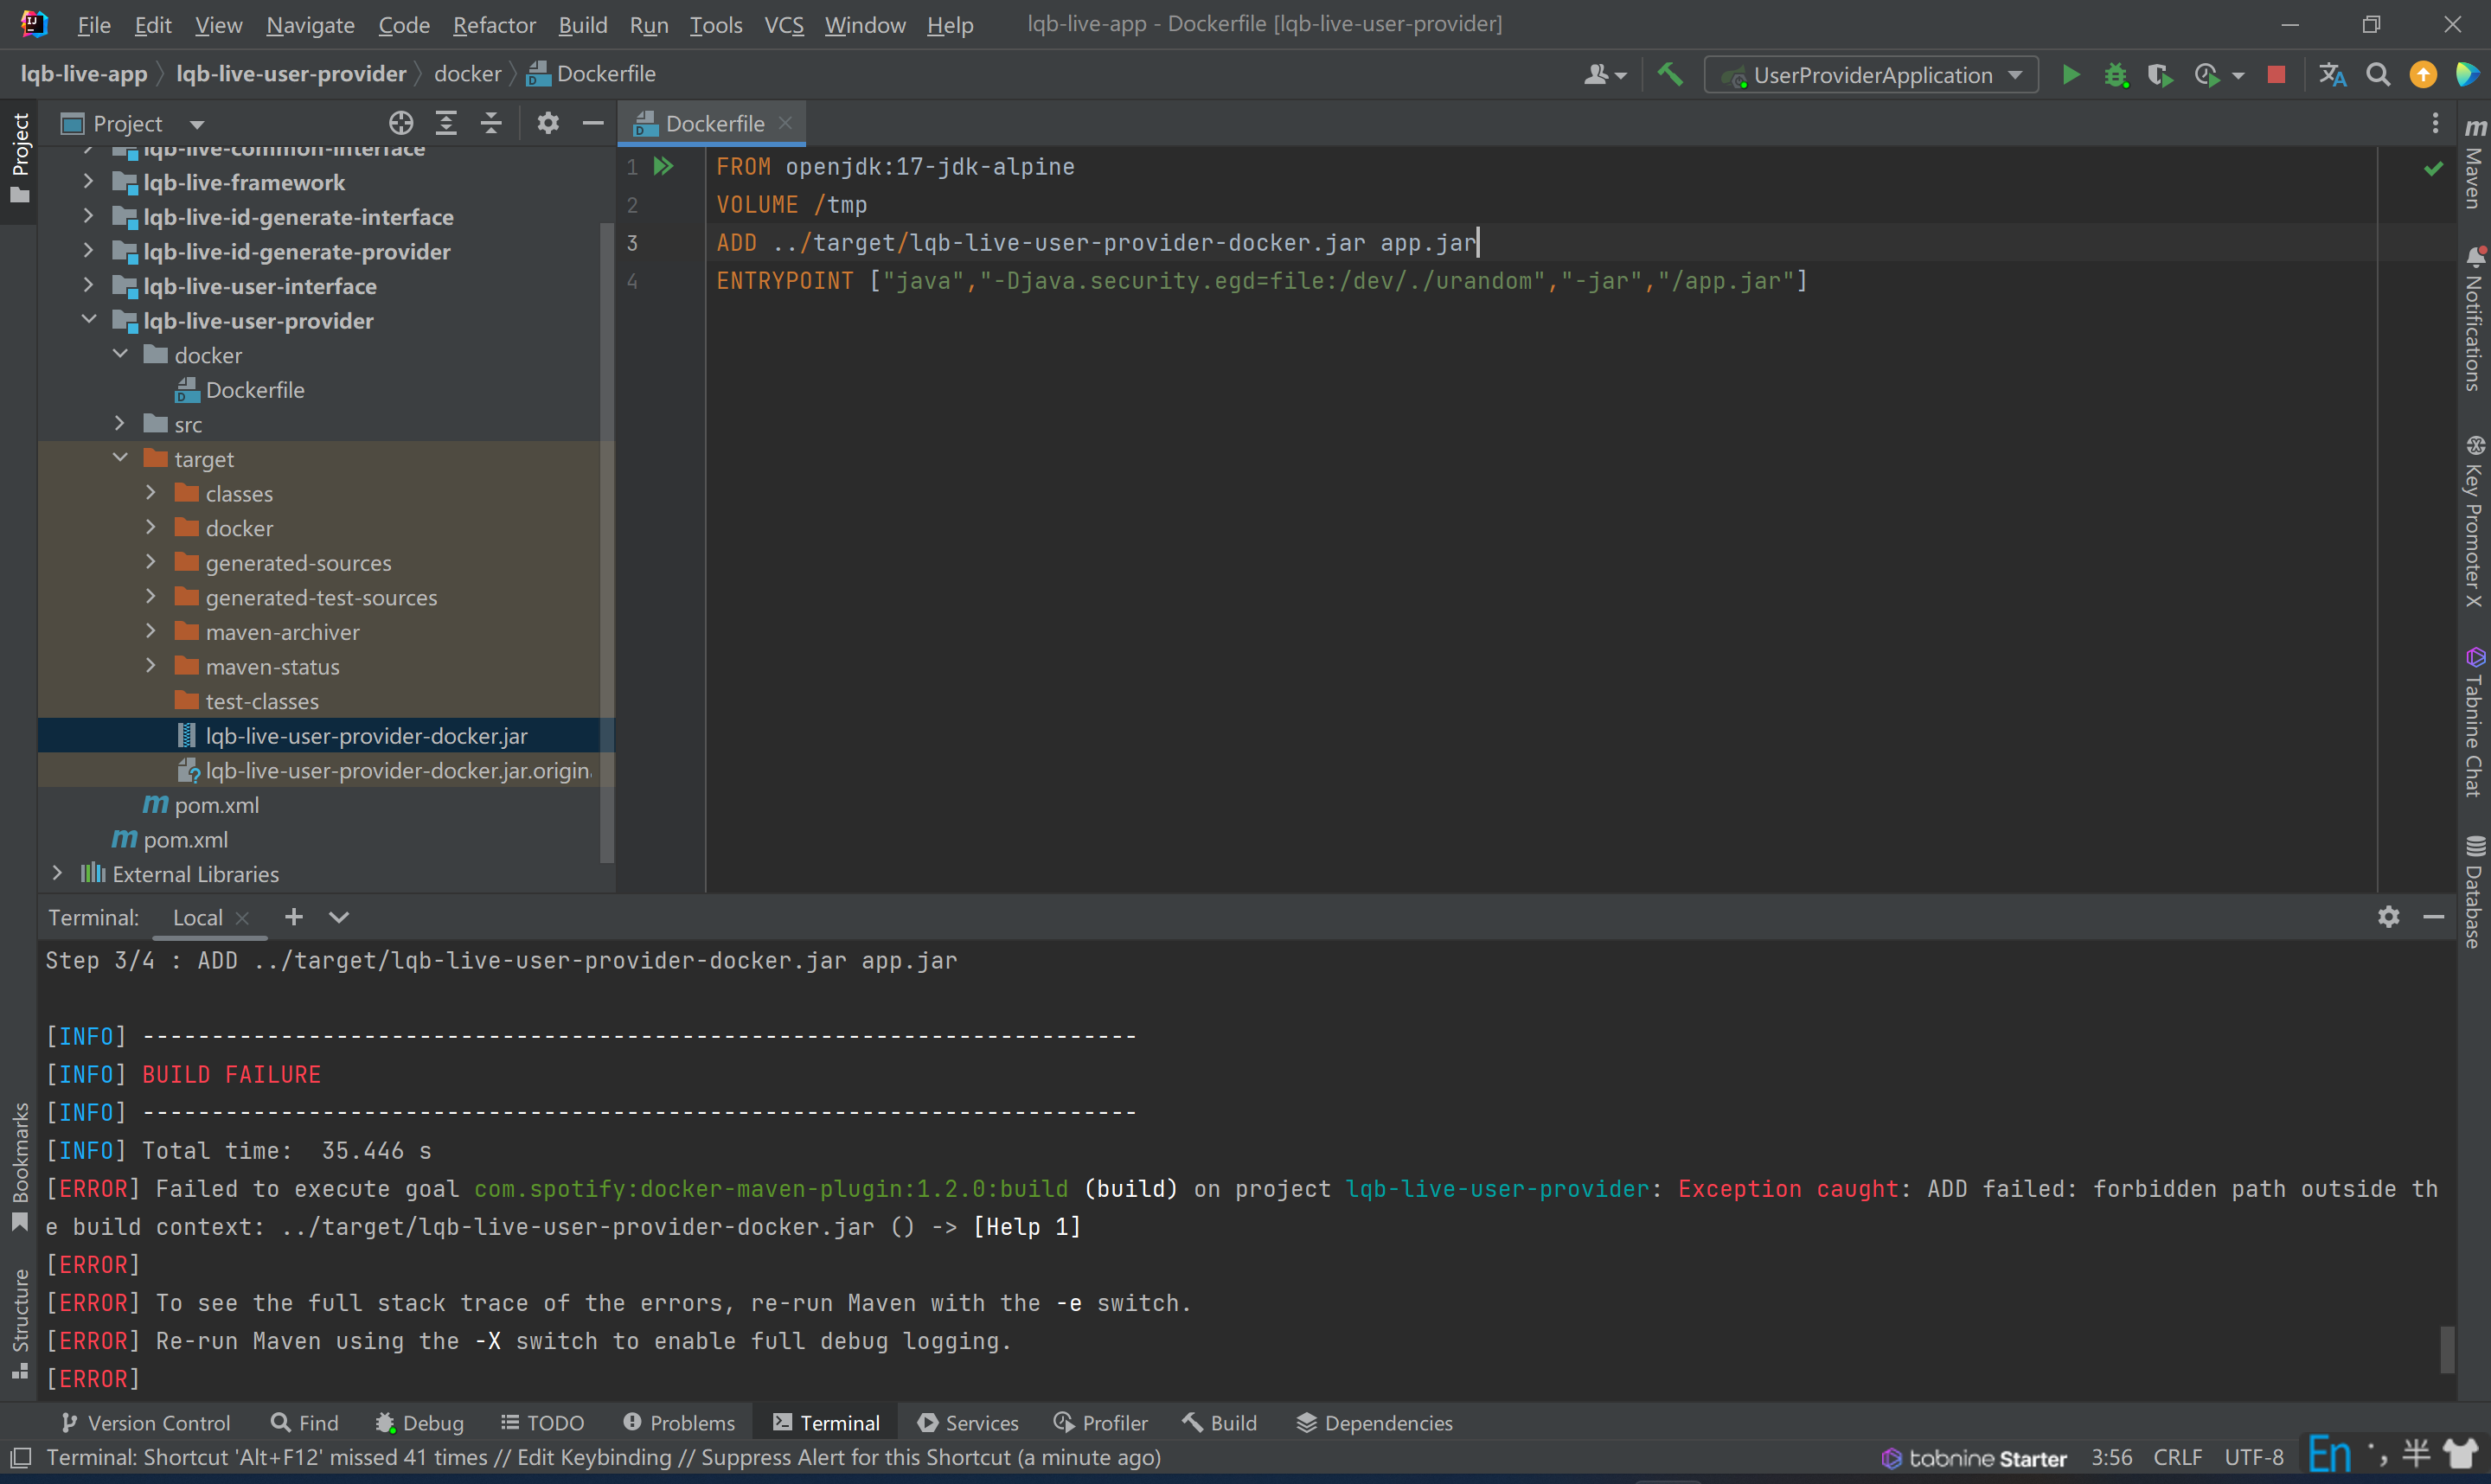Click the Build project hammer icon
Screen dimensions: 2491x1484
pos(1669,75)
